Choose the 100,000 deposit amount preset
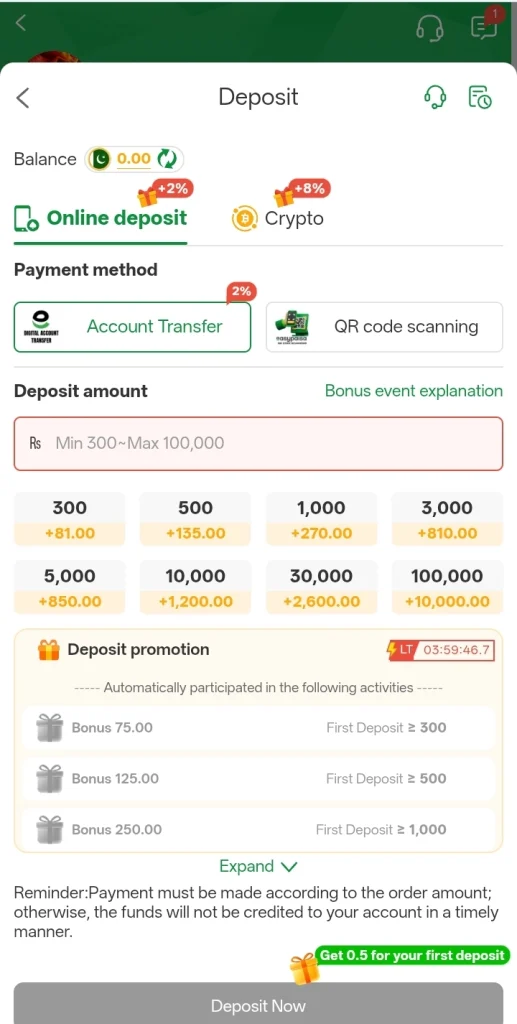Image resolution: width=517 pixels, height=1024 pixels. [x=447, y=587]
